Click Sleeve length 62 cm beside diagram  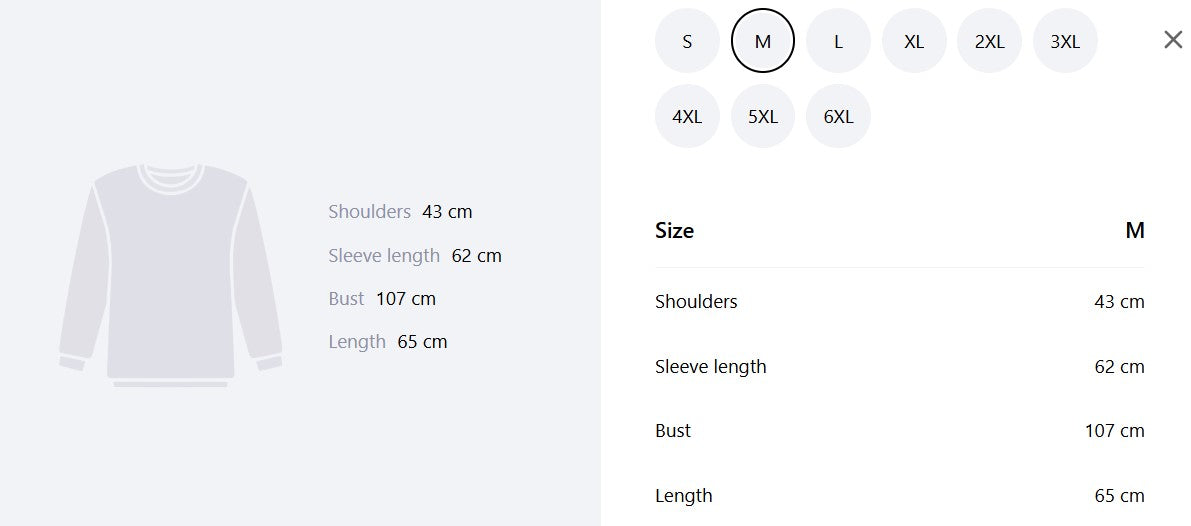pos(415,256)
